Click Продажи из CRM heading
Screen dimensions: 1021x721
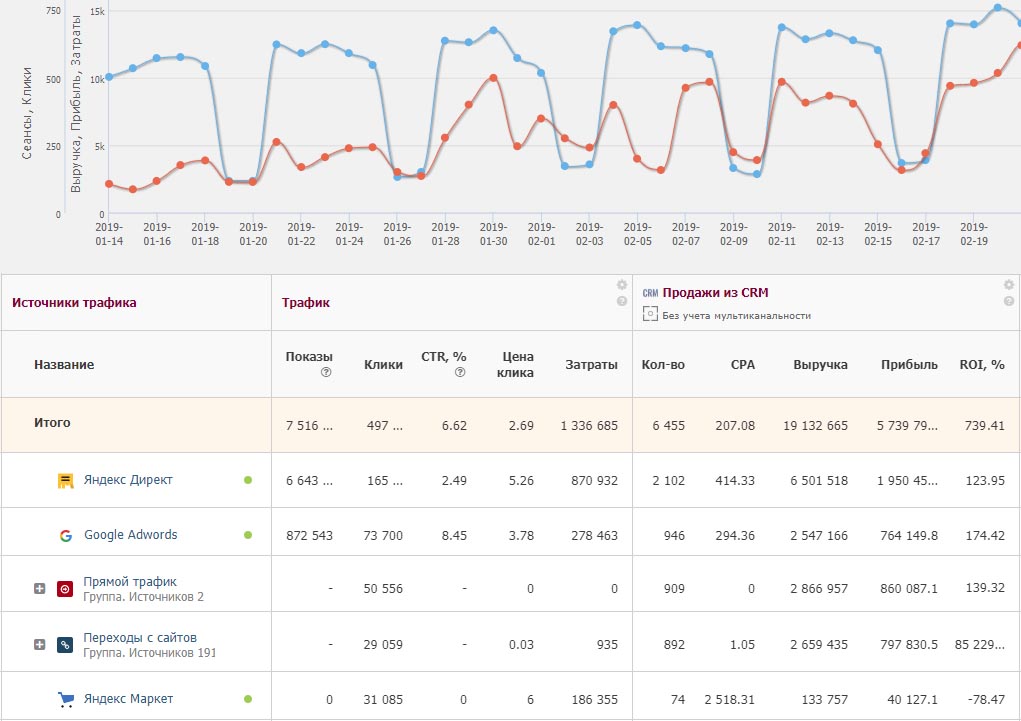coord(715,292)
